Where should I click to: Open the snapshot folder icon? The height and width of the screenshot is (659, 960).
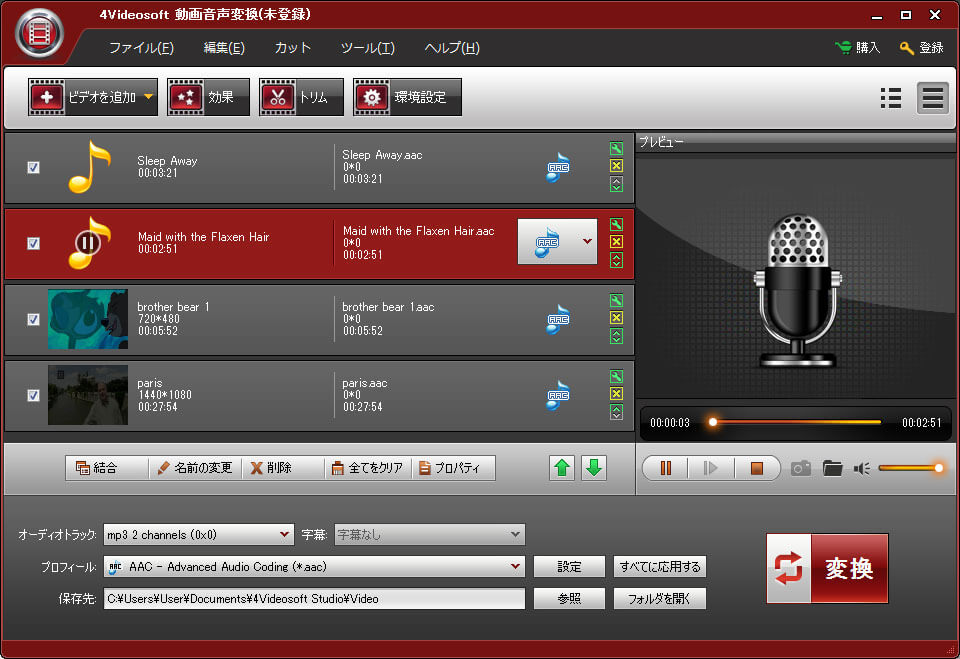pos(833,469)
